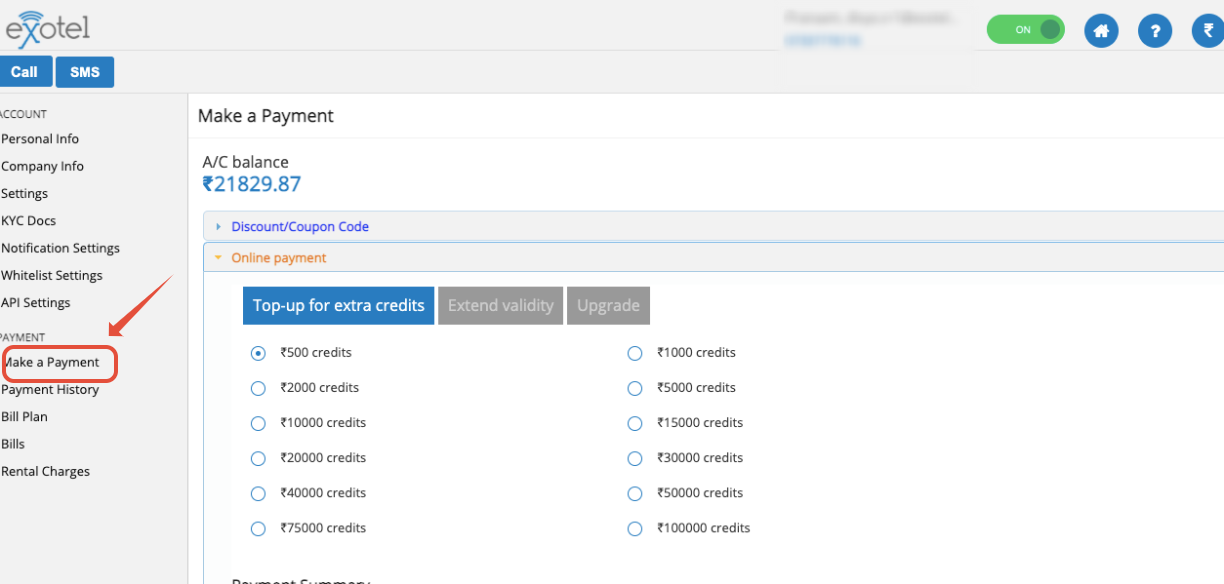1224x584 pixels.
Task: Open Make a Payment sidebar link
Action: pyautogui.click(x=52, y=362)
